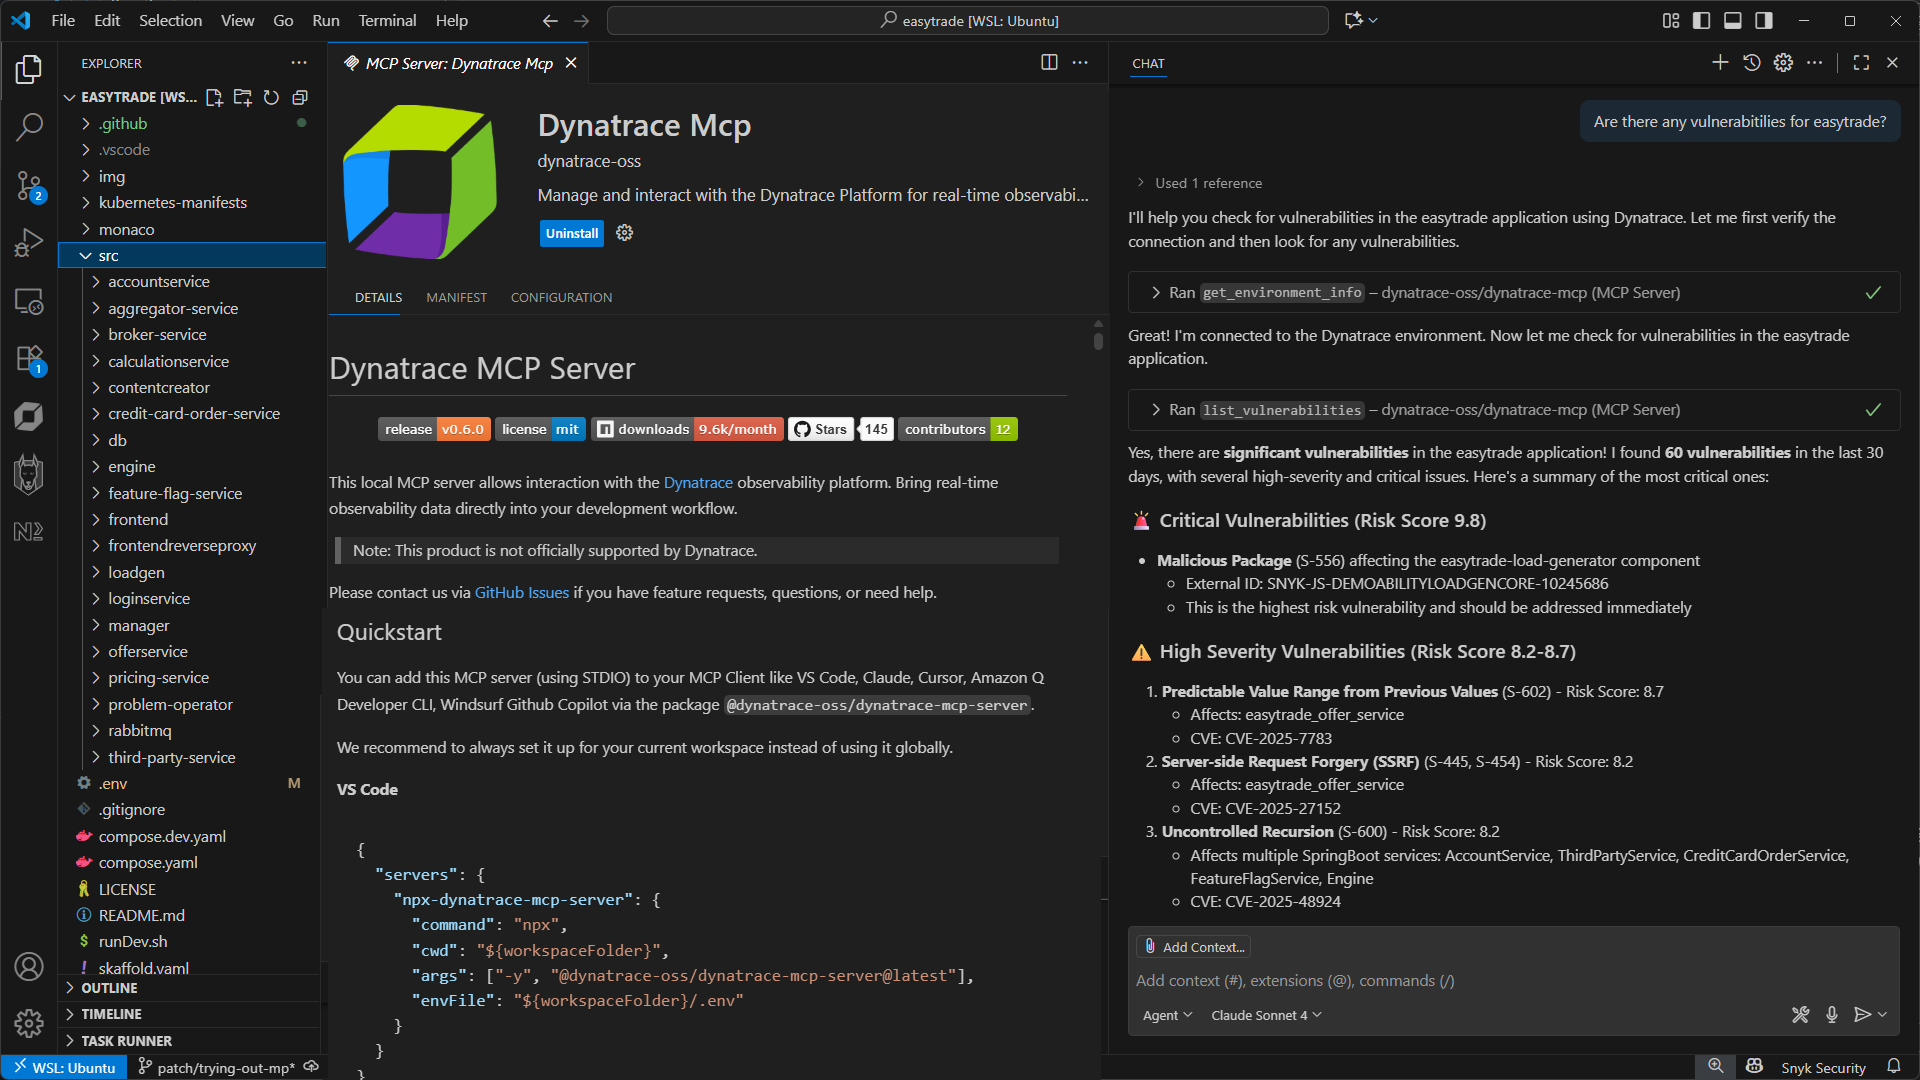Start a new chat session
Image resolution: width=1920 pixels, height=1080 pixels.
pyautogui.click(x=1720, y=62)
